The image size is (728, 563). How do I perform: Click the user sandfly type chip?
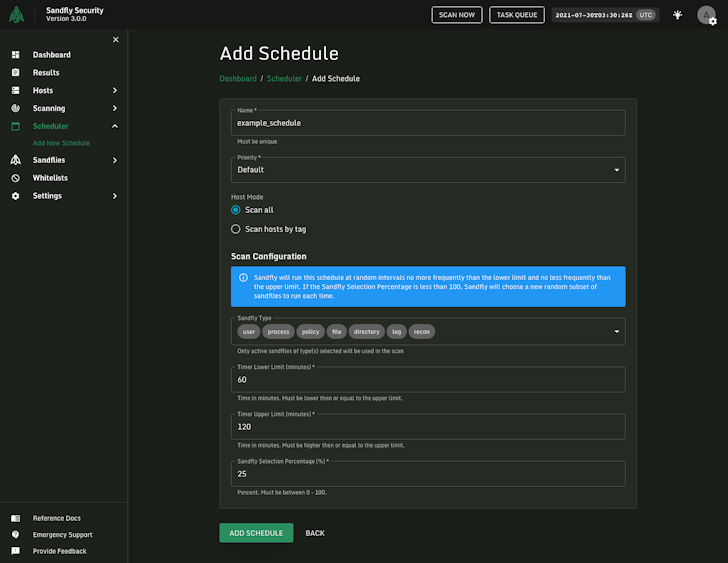(248, 331)
